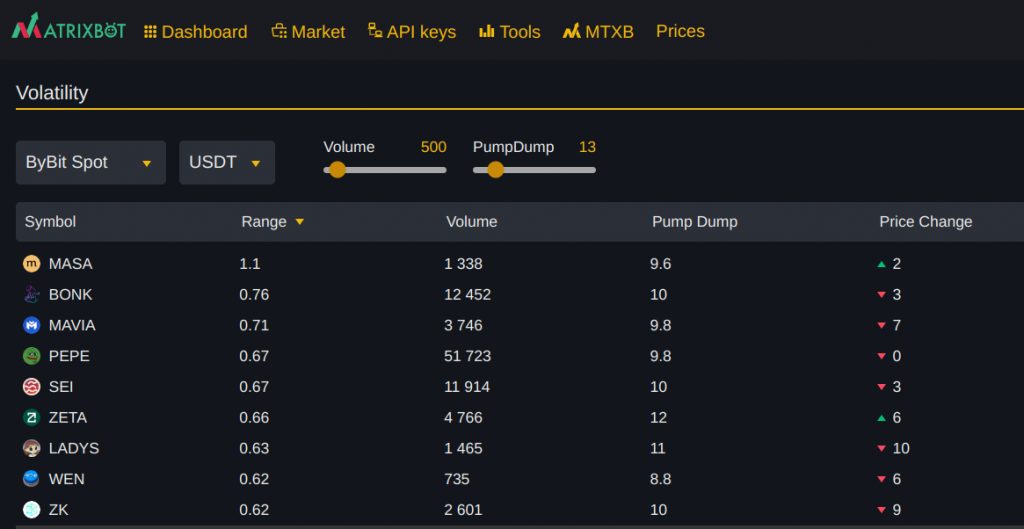The height and width of the screenshot is (529, 1024).
Task: Sort table by Symbol column
Action: point(50,222)
